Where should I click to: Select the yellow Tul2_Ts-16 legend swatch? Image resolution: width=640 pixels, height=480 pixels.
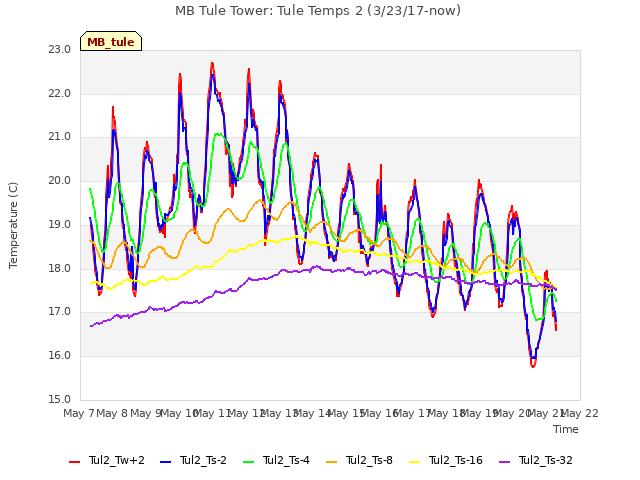point(414,462)
